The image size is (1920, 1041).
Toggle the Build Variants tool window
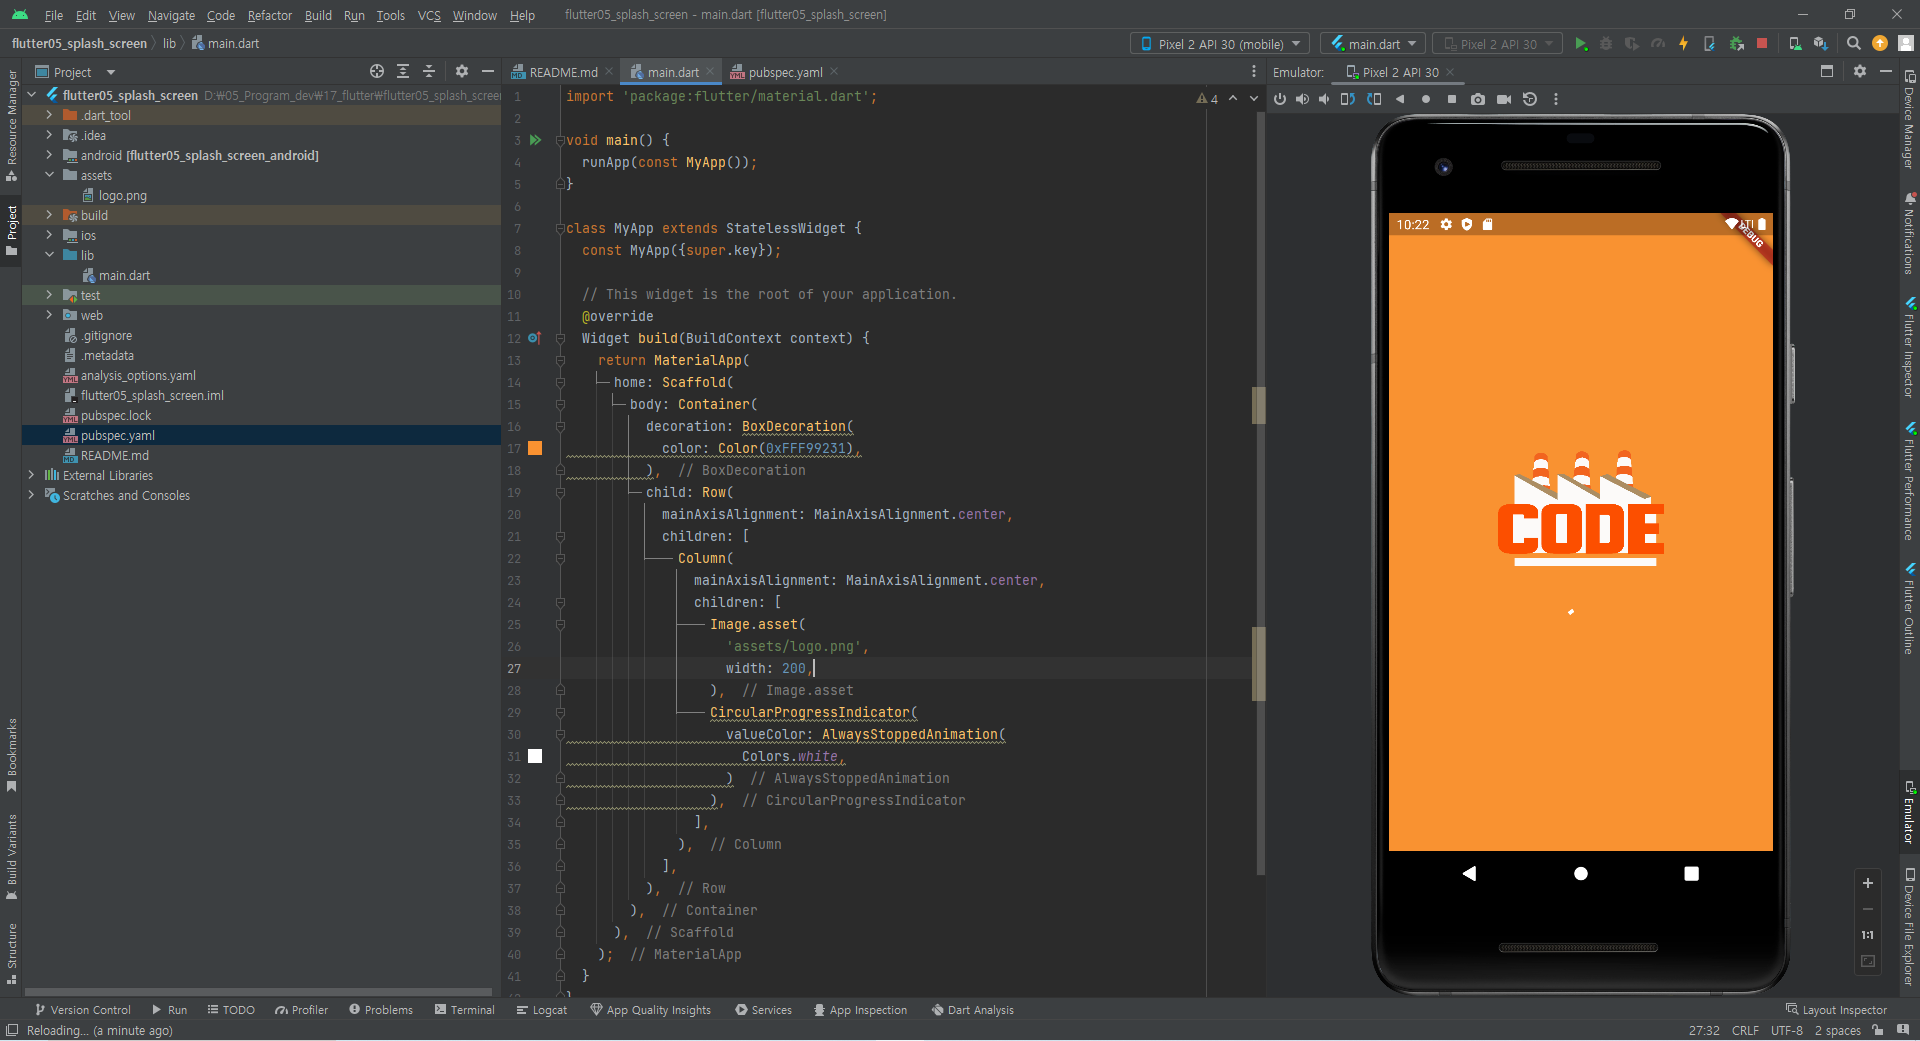click(11, 857)
